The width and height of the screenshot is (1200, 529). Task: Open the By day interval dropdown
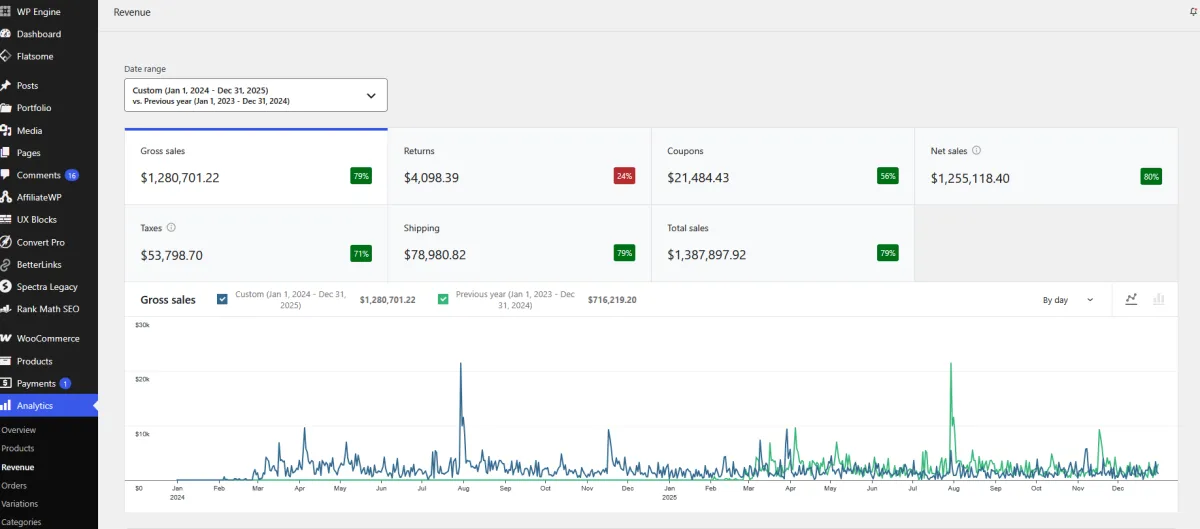click(1068, 300)
